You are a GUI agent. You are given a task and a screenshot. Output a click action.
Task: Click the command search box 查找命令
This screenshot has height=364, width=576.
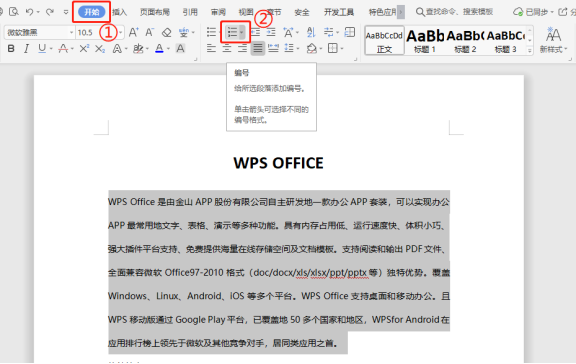coord(454,12)
